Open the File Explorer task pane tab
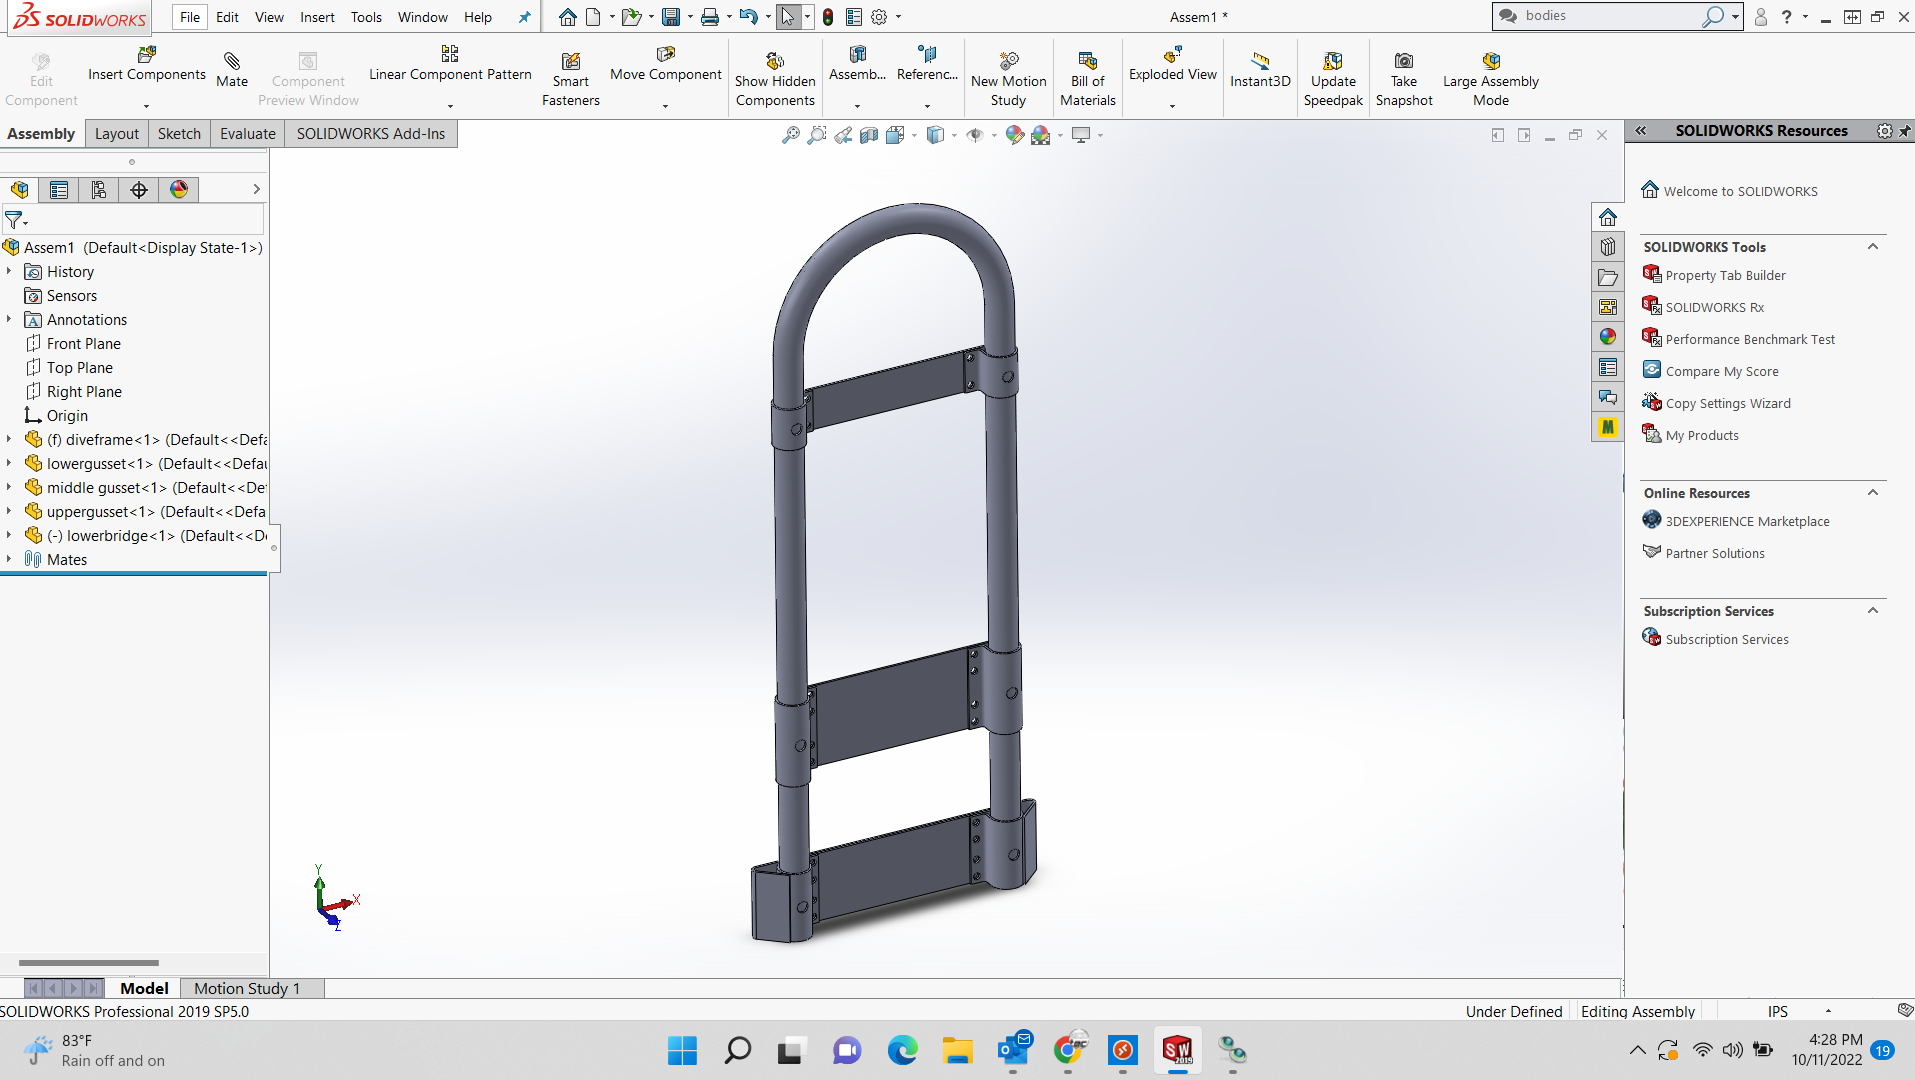 tap(1608, 277)
